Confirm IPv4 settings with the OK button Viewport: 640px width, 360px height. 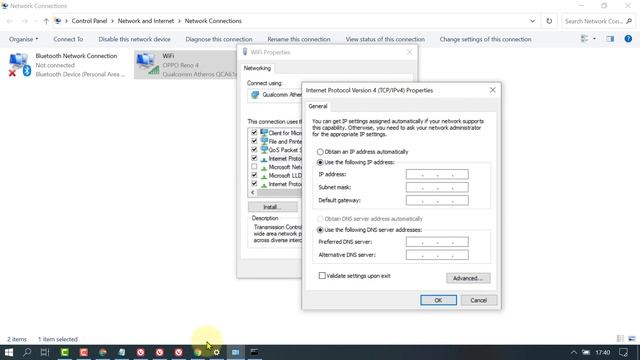tap(438, 300)
